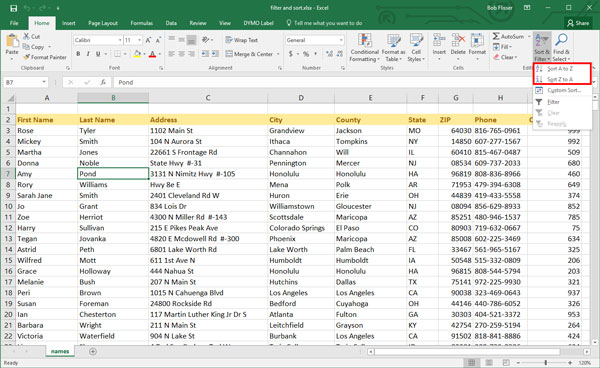Screen dimensions: 600x368
Task: Click the zoom in plus button
Action: (570, 362)
